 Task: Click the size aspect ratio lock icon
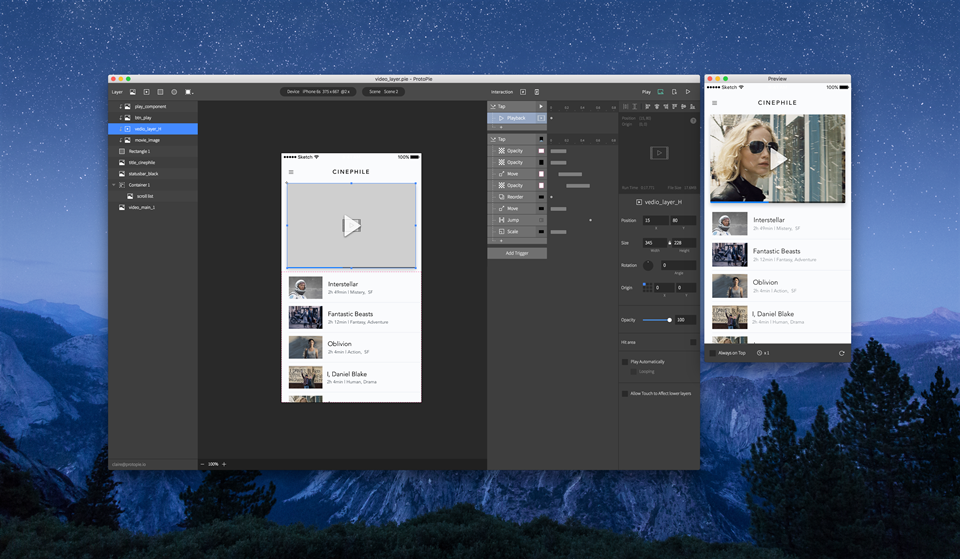tap(670, 243)
